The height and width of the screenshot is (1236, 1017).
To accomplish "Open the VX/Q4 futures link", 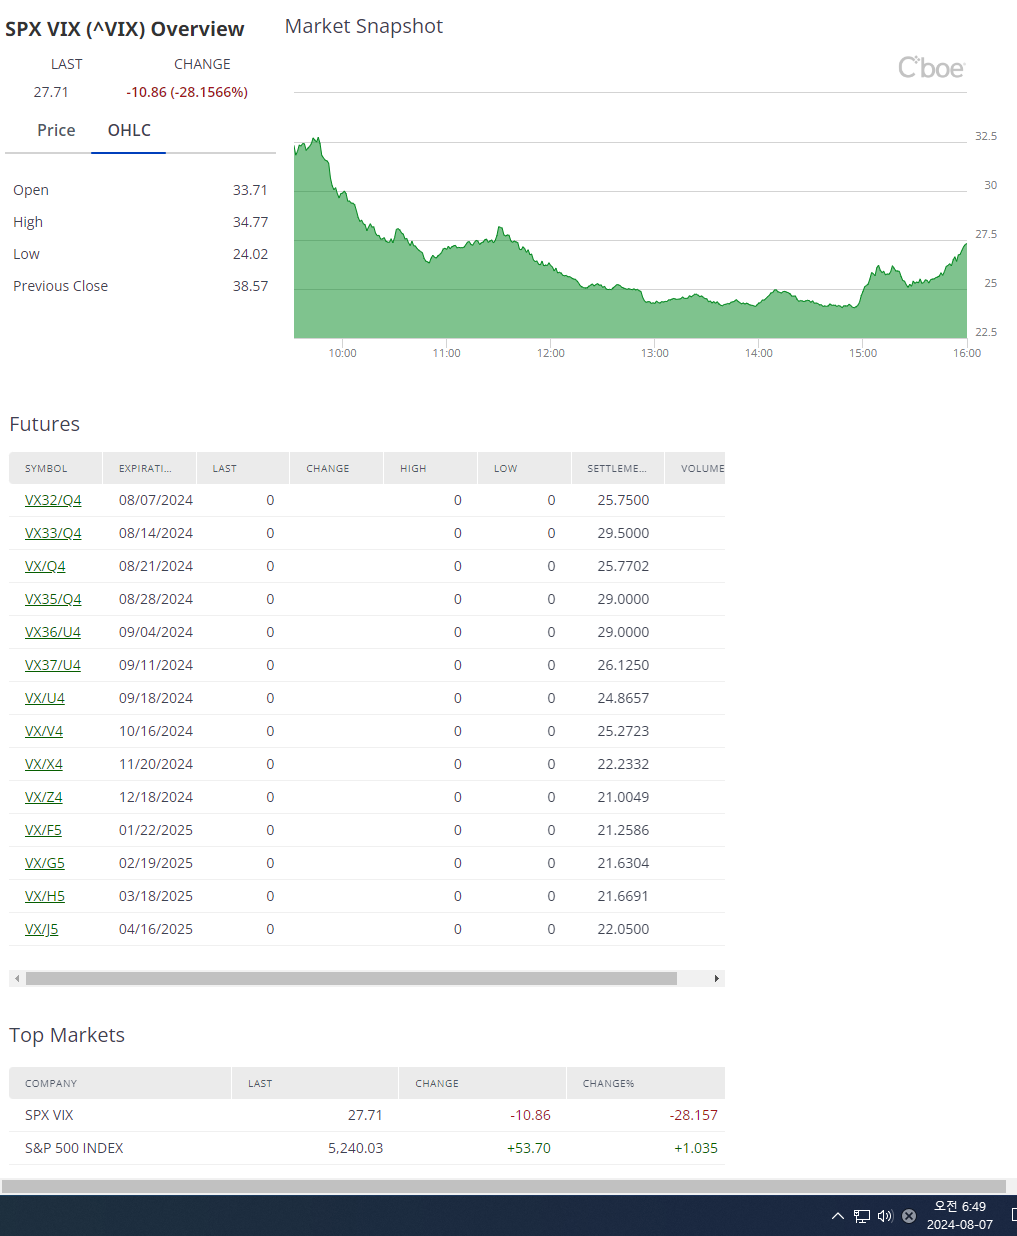I will (x=45, y=566).
